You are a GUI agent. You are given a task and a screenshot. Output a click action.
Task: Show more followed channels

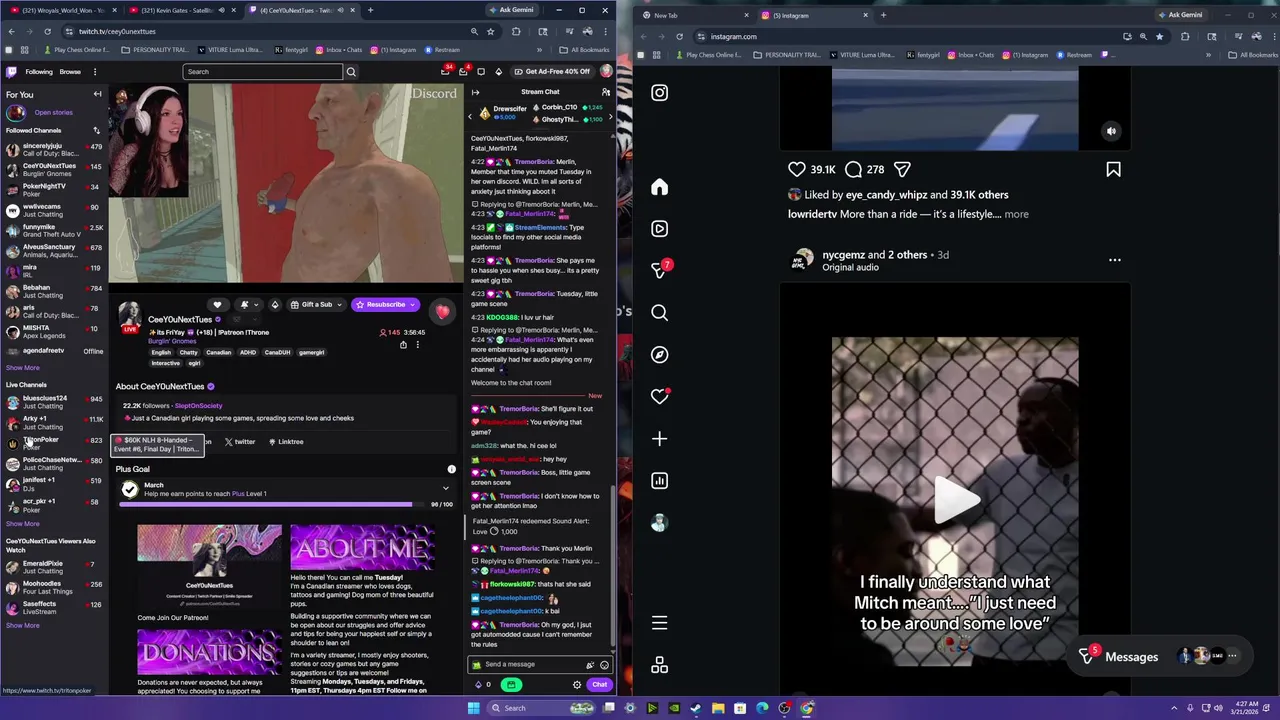coord(23,368)
